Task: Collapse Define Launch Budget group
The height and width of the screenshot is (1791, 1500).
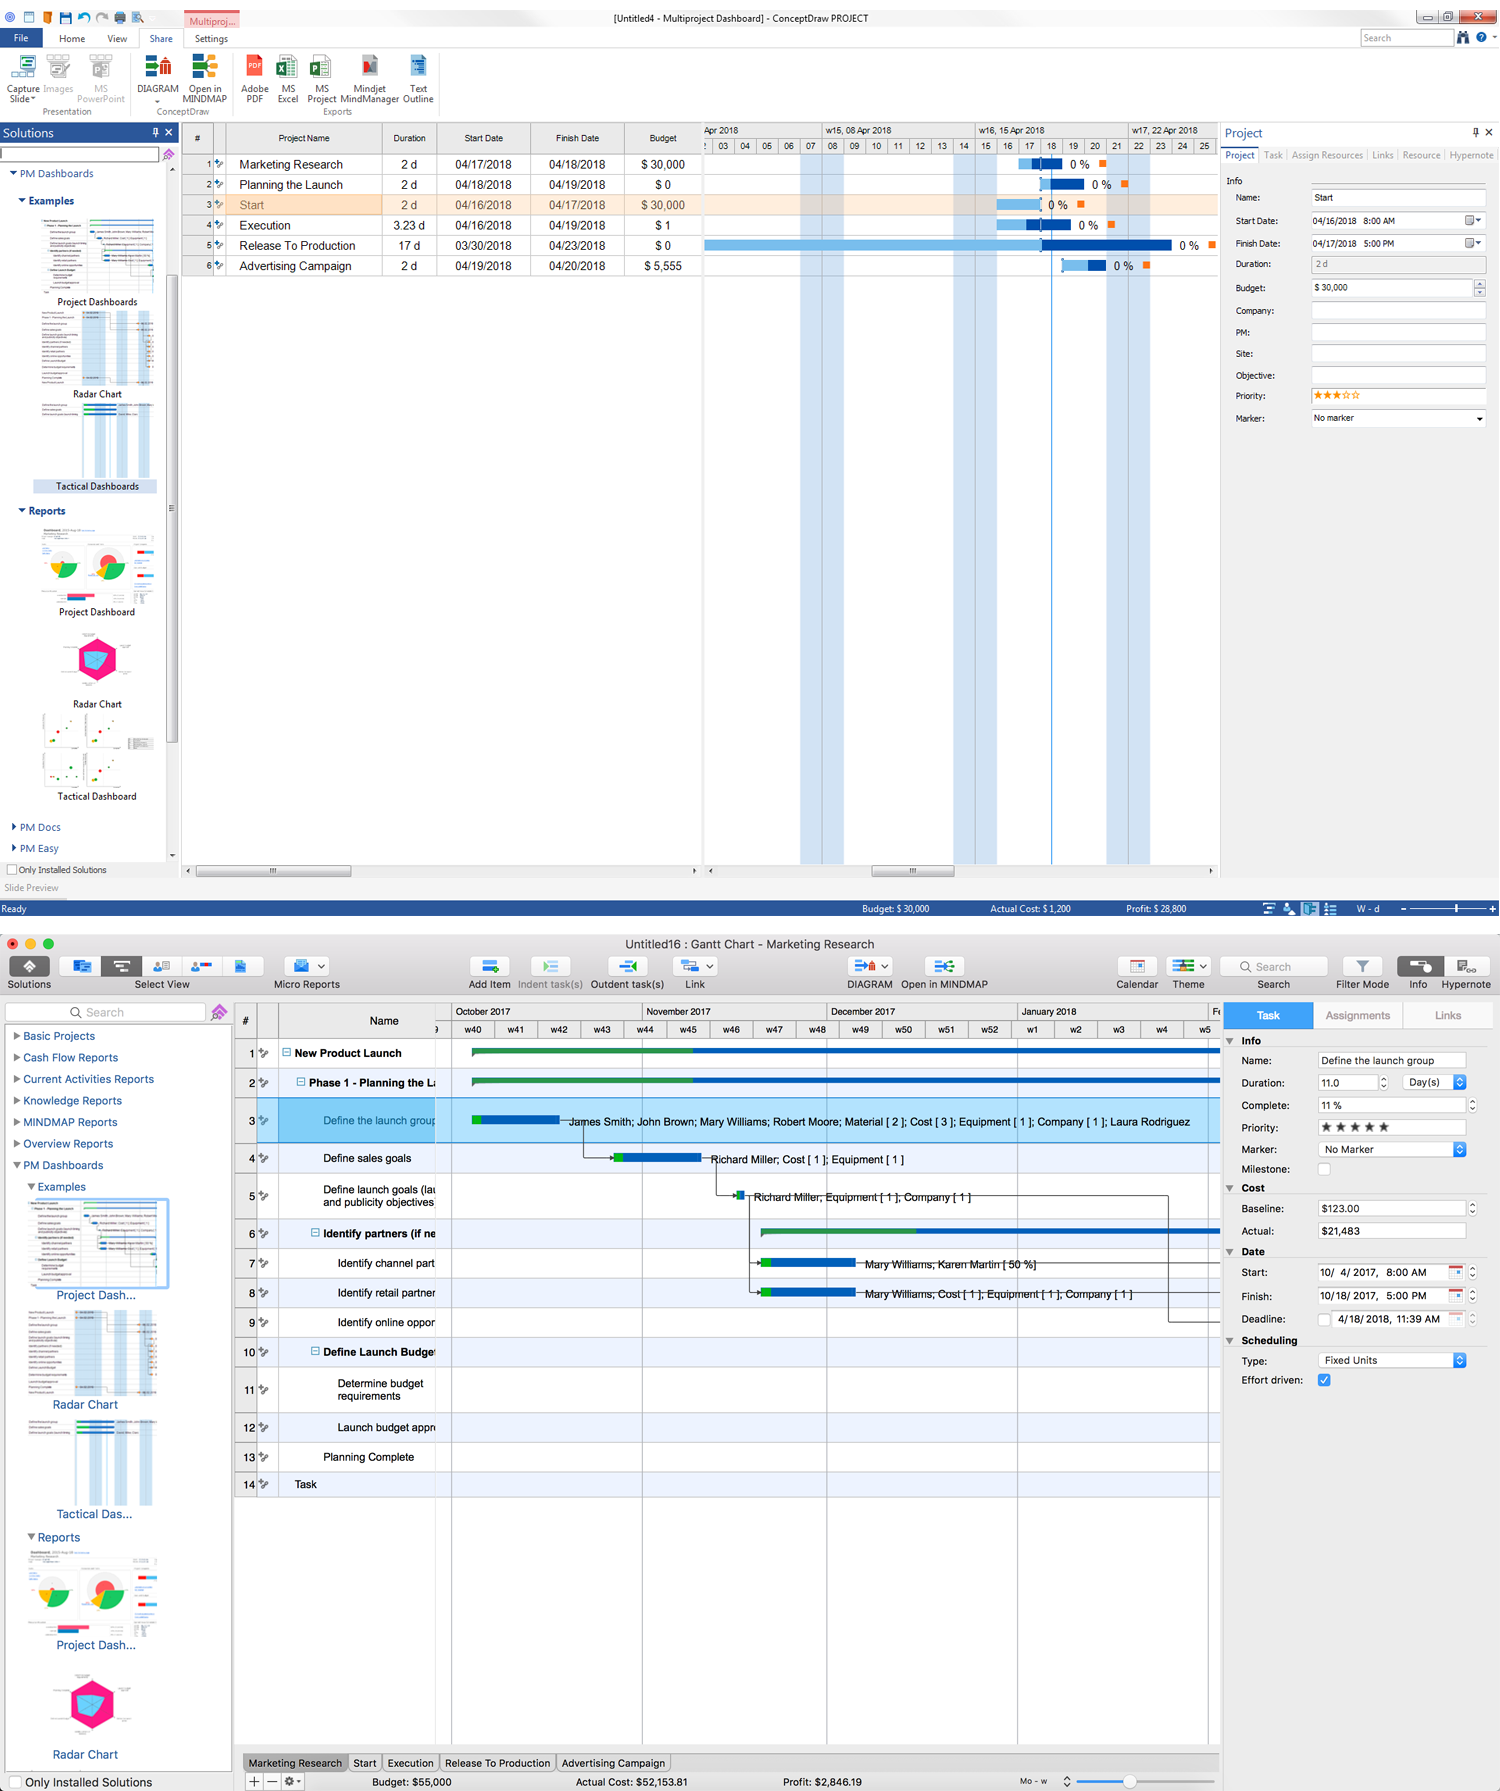Action: (x=315, y=1351)
